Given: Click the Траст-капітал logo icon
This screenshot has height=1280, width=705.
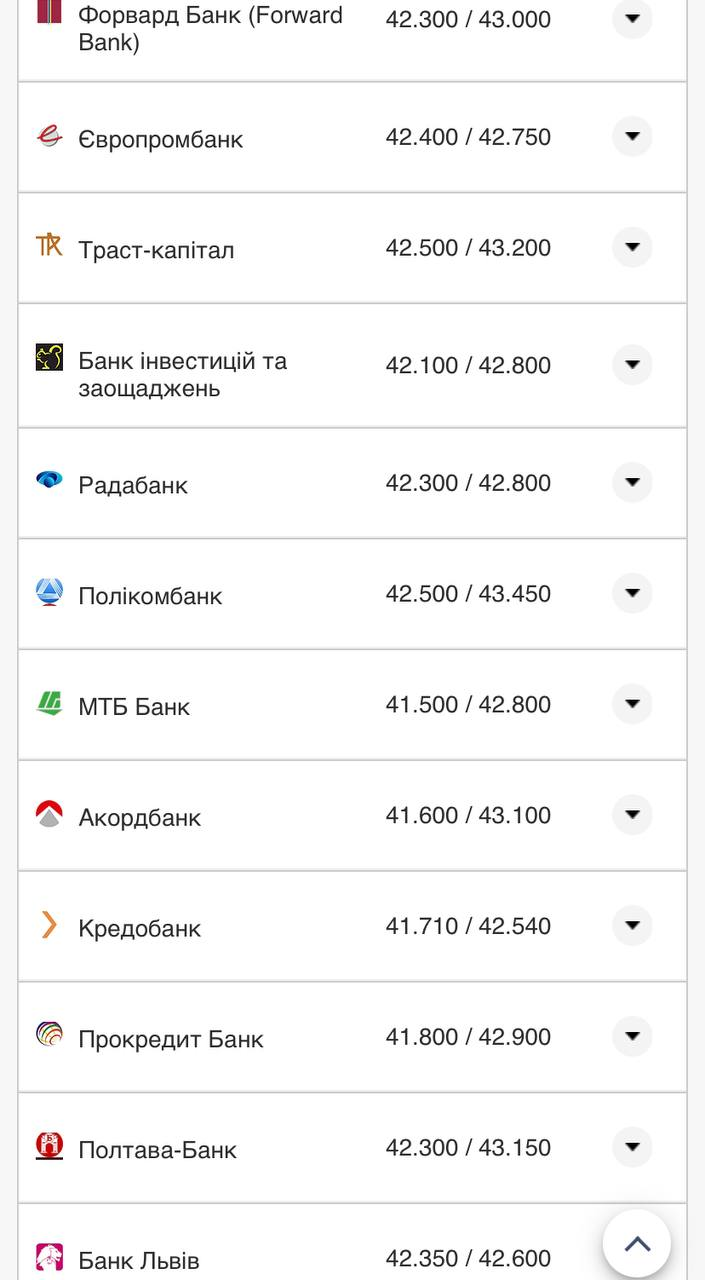Looking at the screenshot, I should click(x=49, y=245).
